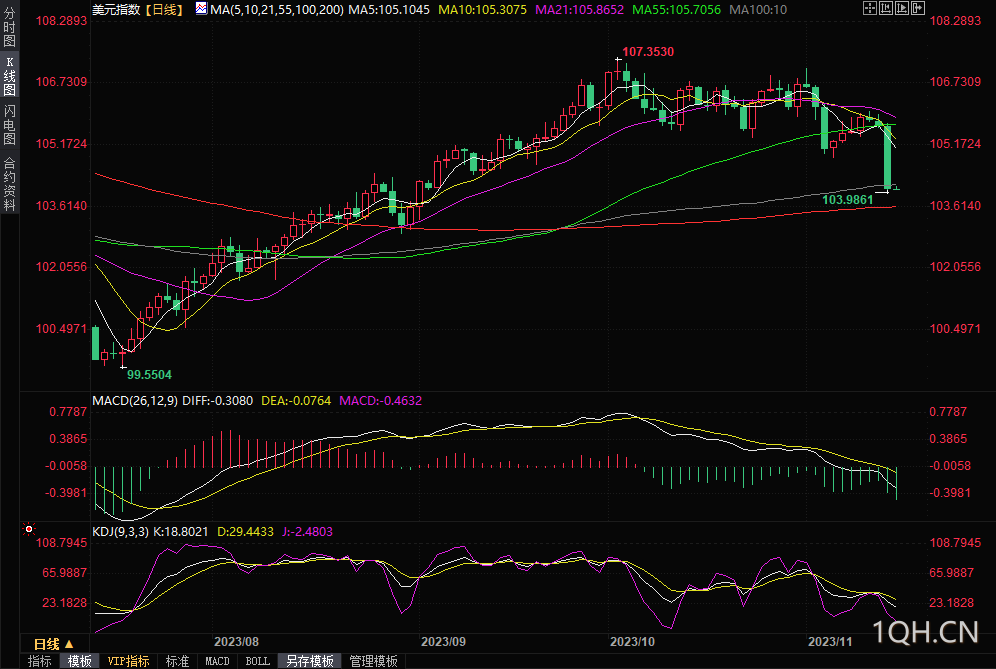Expand the 日线 period selector arrow
Viewport: 996px width, 669px height.
[69, 644]
